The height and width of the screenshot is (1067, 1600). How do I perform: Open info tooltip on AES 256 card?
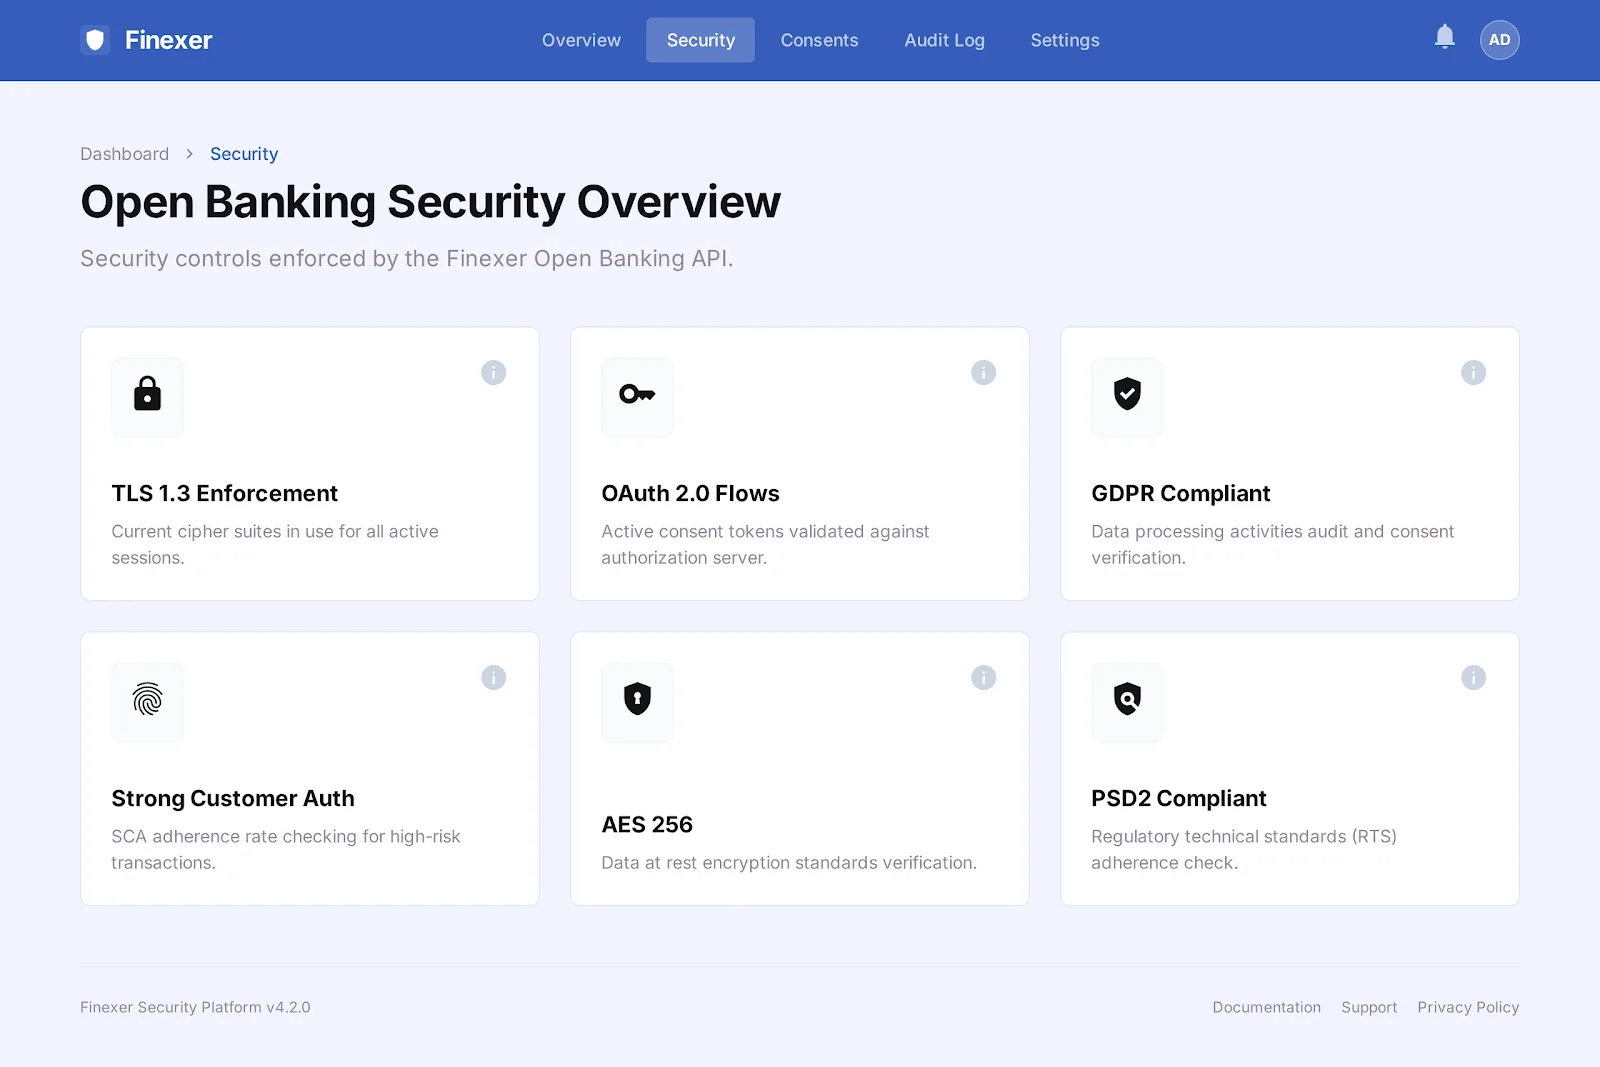tap(983, 677)
